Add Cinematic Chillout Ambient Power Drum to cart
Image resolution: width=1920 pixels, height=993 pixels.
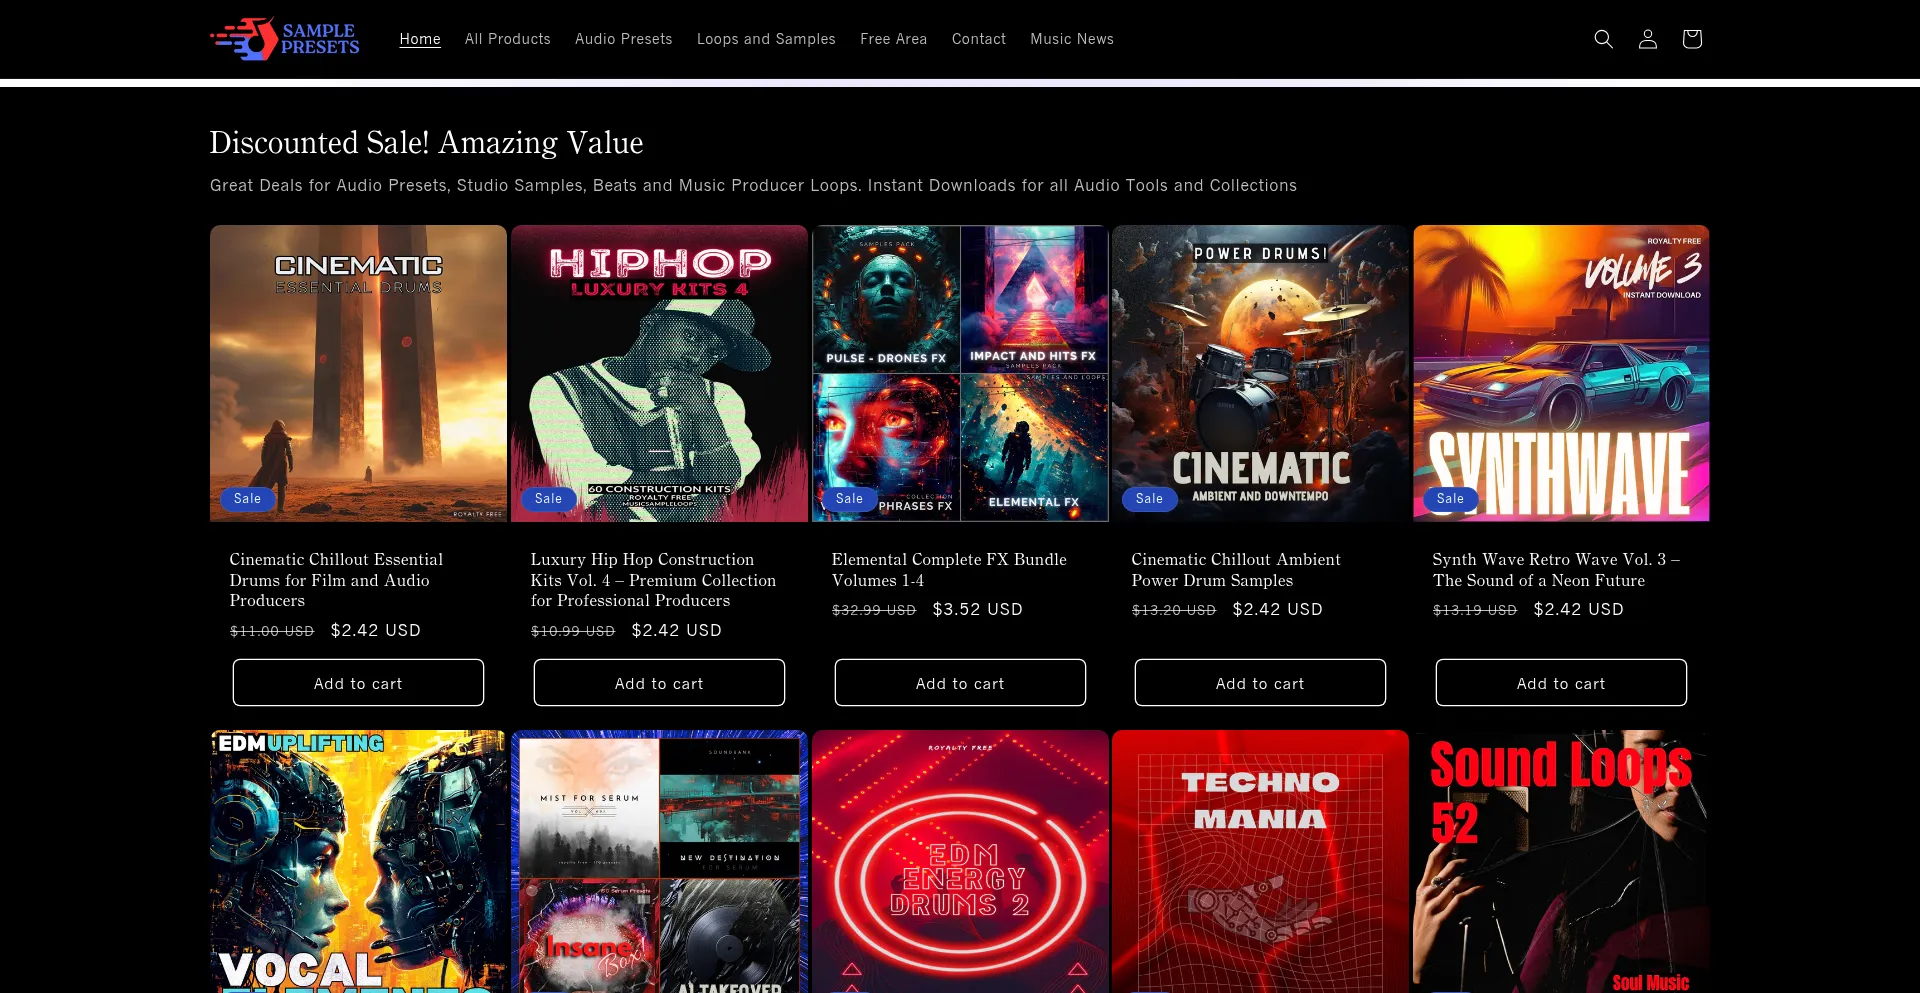click(1260, 683)
